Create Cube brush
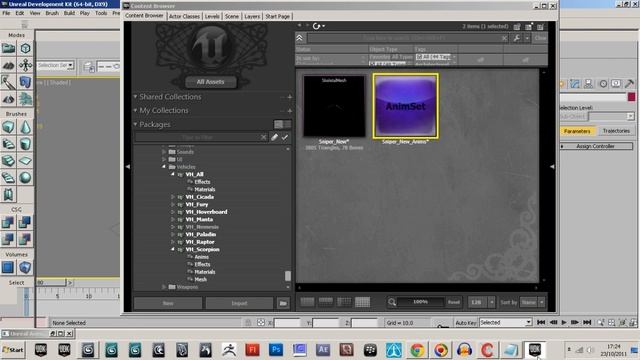Image resolution: width=640 pixels, height=360 pixels. pos(8,127)
